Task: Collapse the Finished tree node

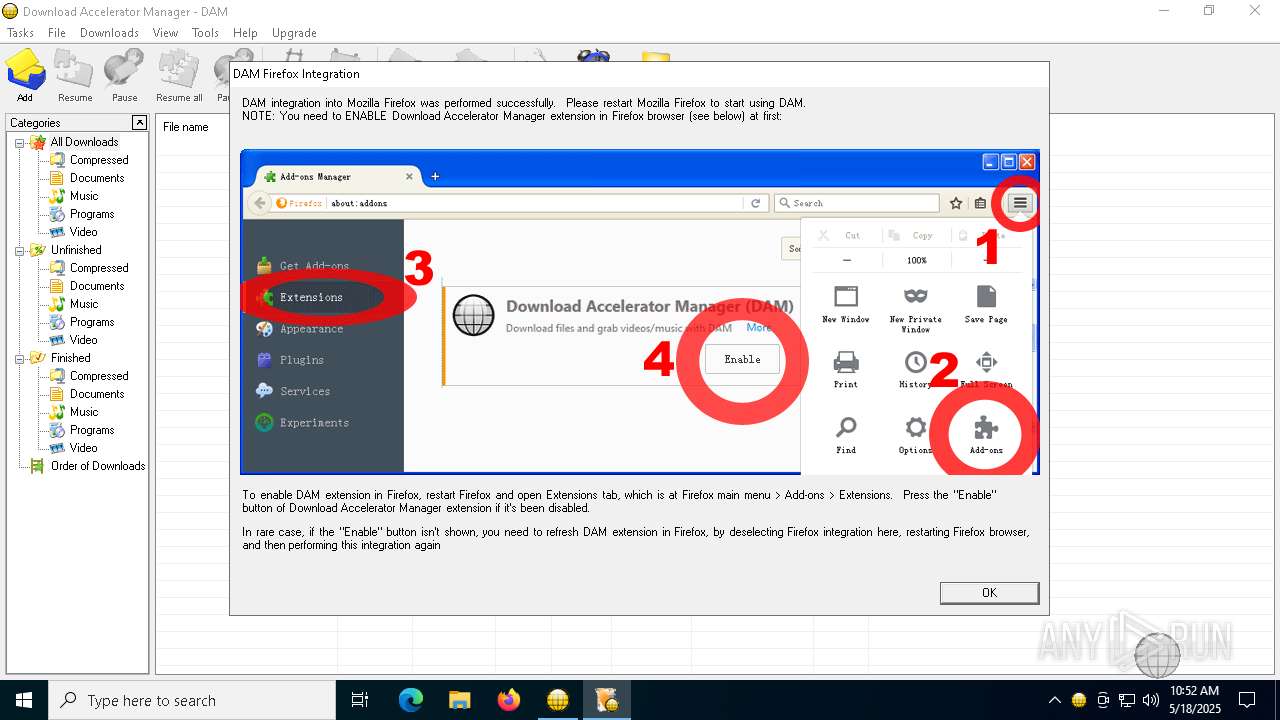Action: [x=19, y=358]
